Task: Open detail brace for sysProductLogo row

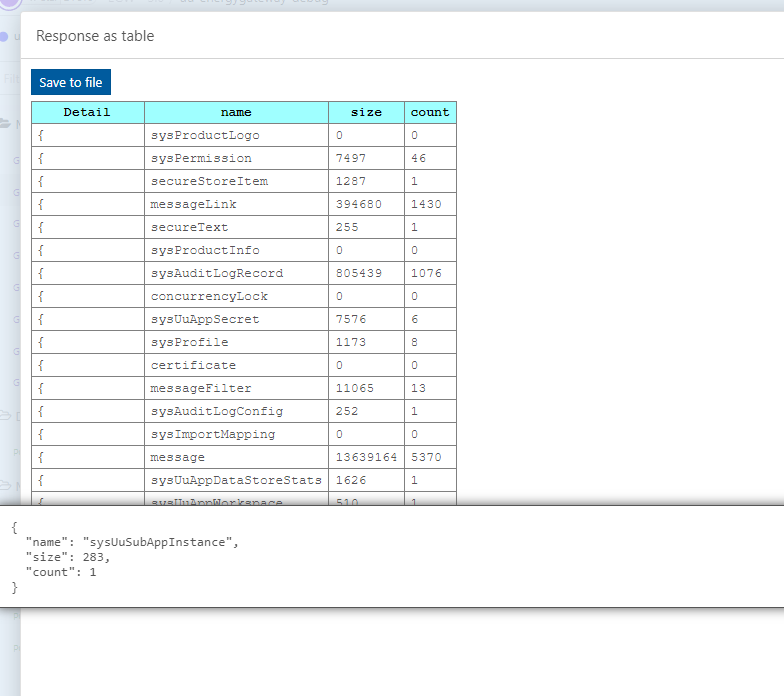Action: [41, 135]
